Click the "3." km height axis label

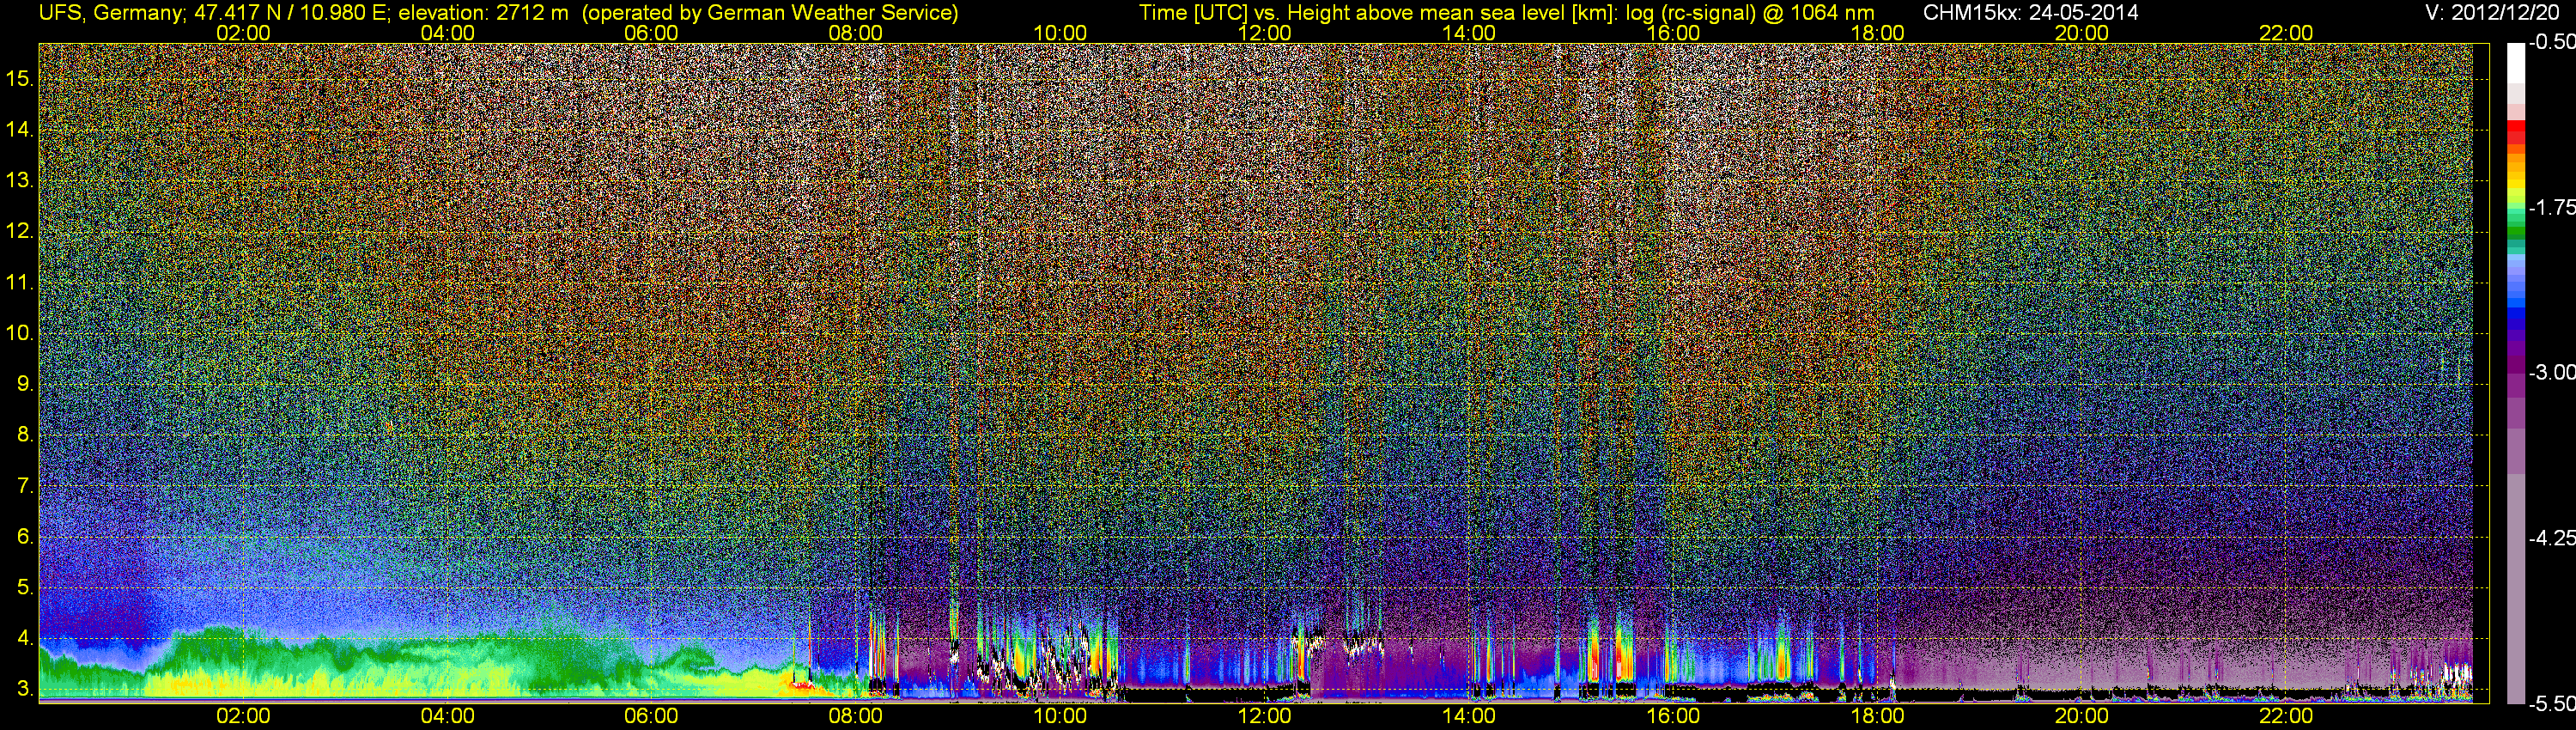click(25, 689)
